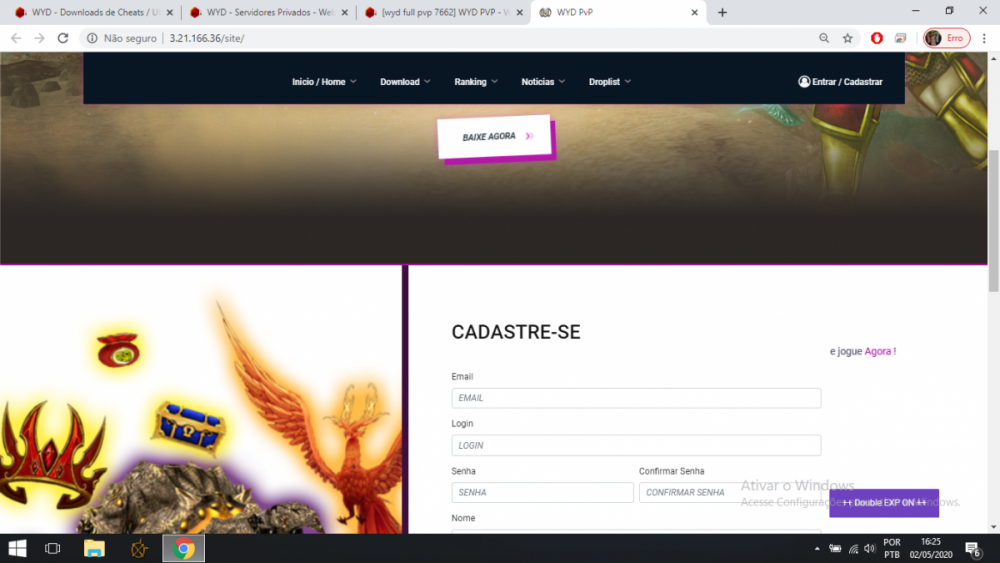Click the BAIXE AGORA button
This screenshot has width=1000, height=563.
[x=494, y=136]
